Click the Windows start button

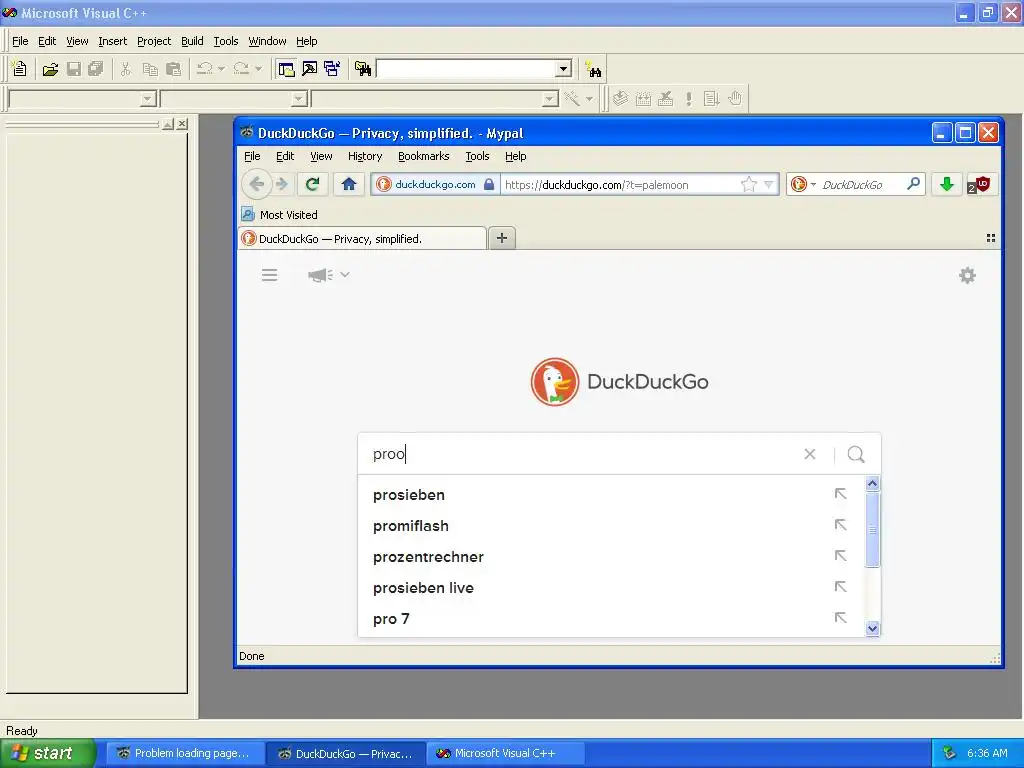pyautogui.click(x=47, y=753)
